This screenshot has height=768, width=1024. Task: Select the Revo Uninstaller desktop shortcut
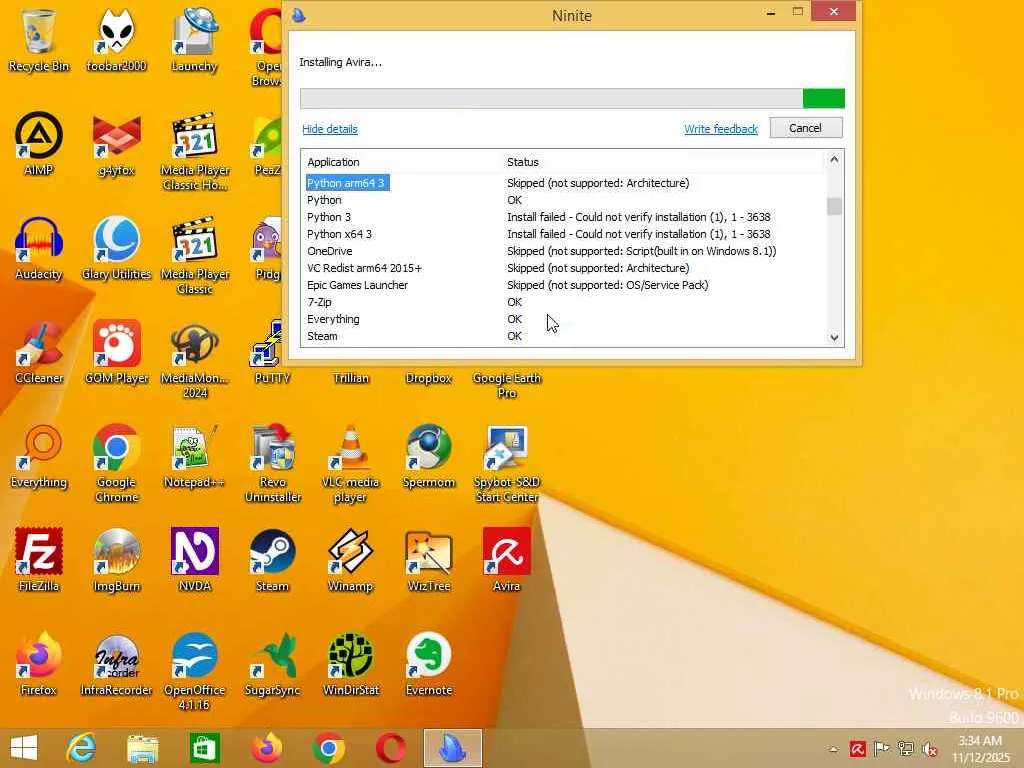coord(272,464)
